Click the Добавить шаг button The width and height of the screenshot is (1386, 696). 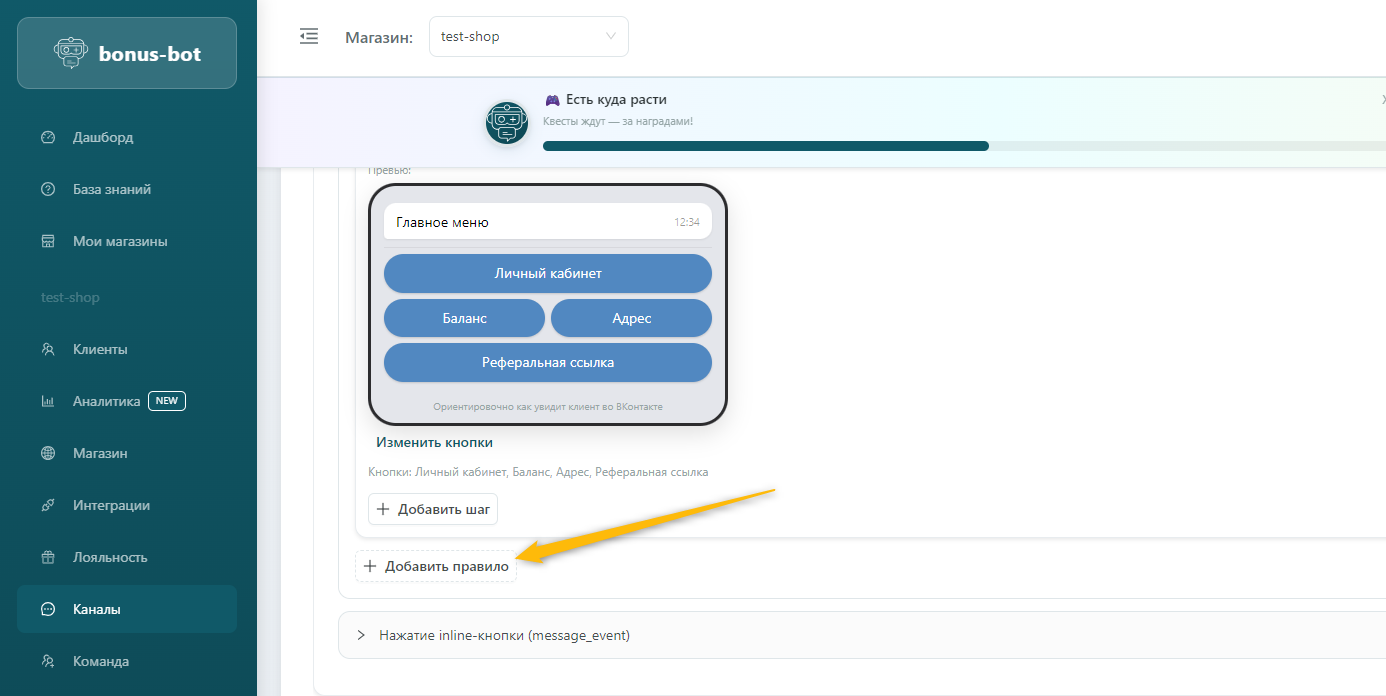point(433,509)
